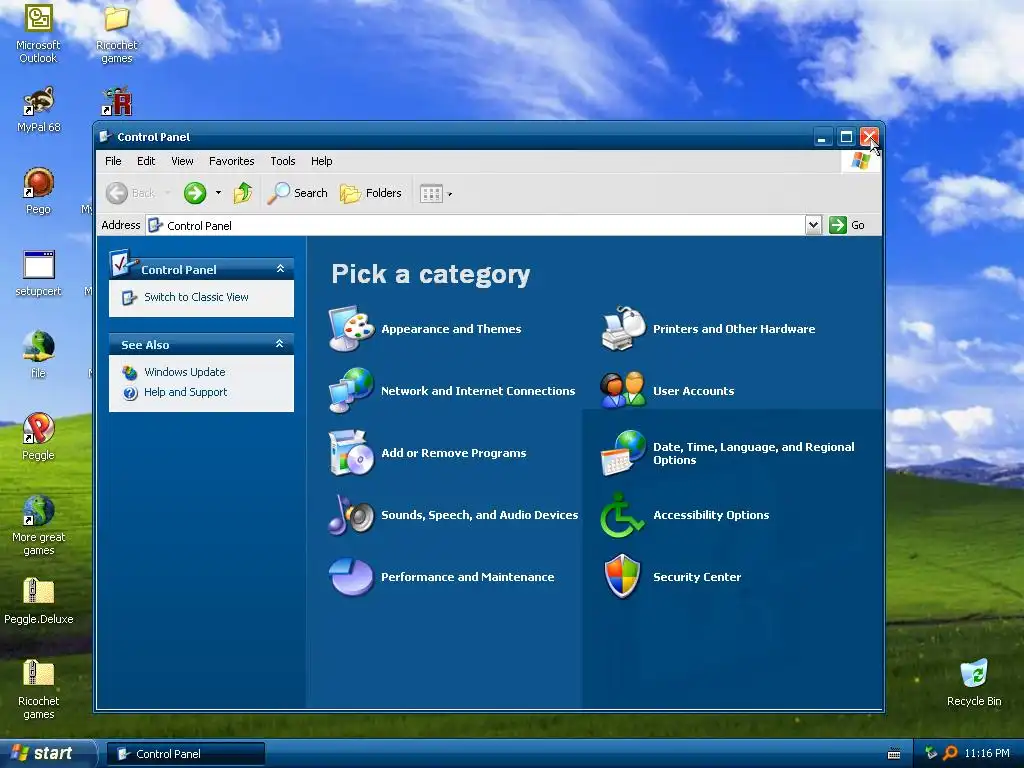Click the Accessibility Options wheelchair icon
The height and width of the screenshot is (768, 1024).
coord(622,515)
